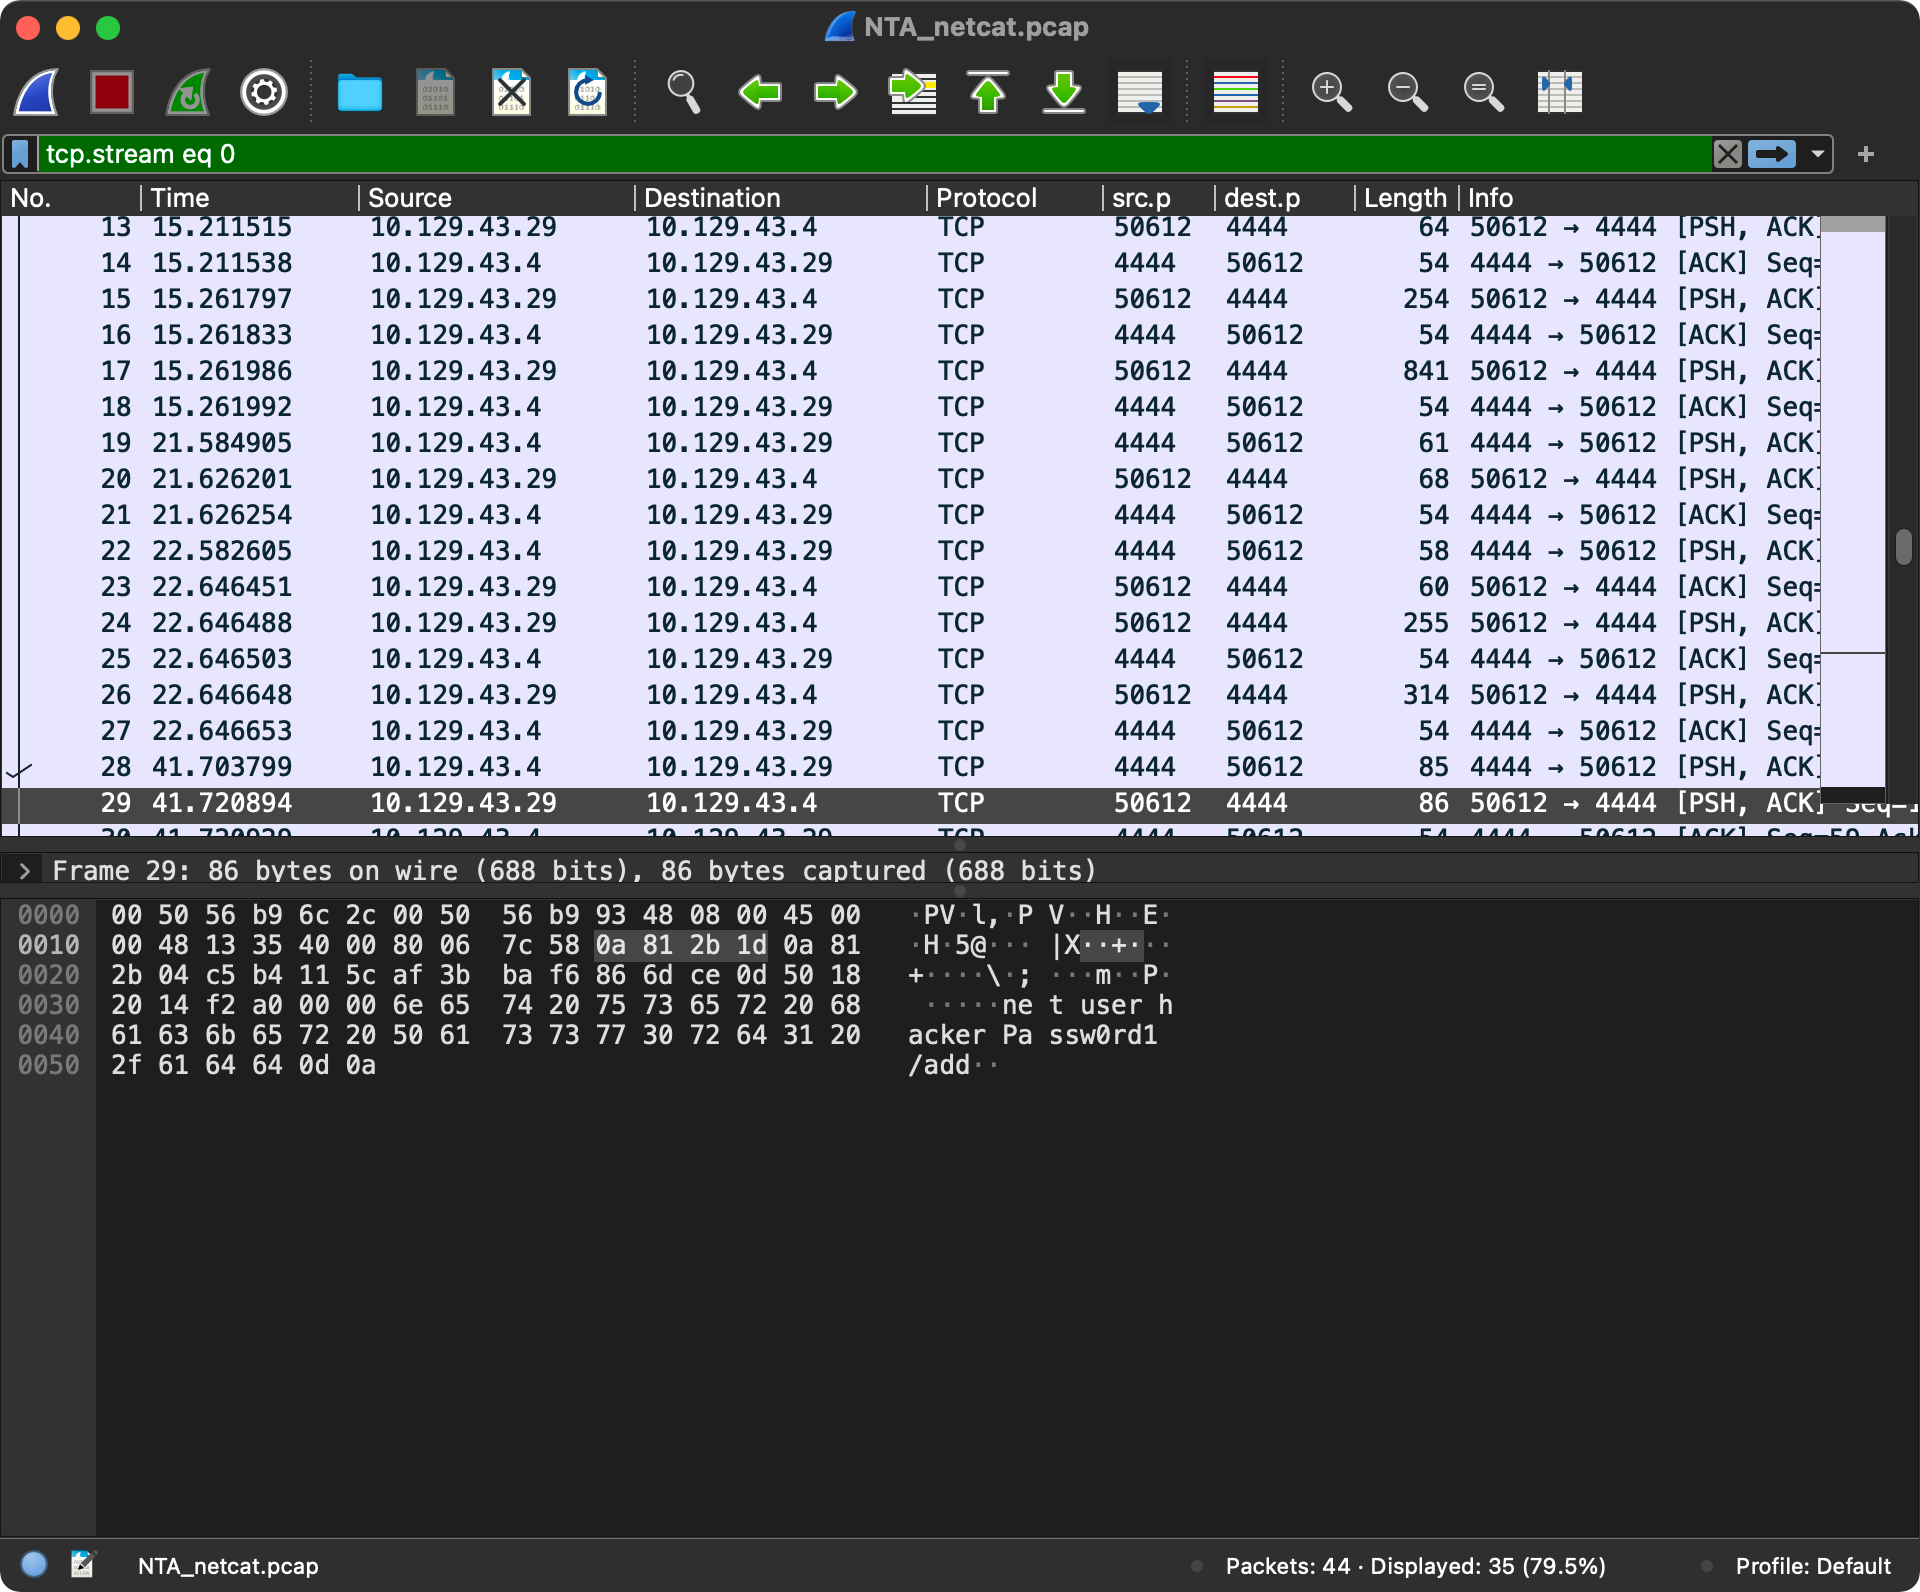Select highlighted hex bytes 0a 81 2b 1d
Viewport: 1920px width, 1592px height.
681,945
